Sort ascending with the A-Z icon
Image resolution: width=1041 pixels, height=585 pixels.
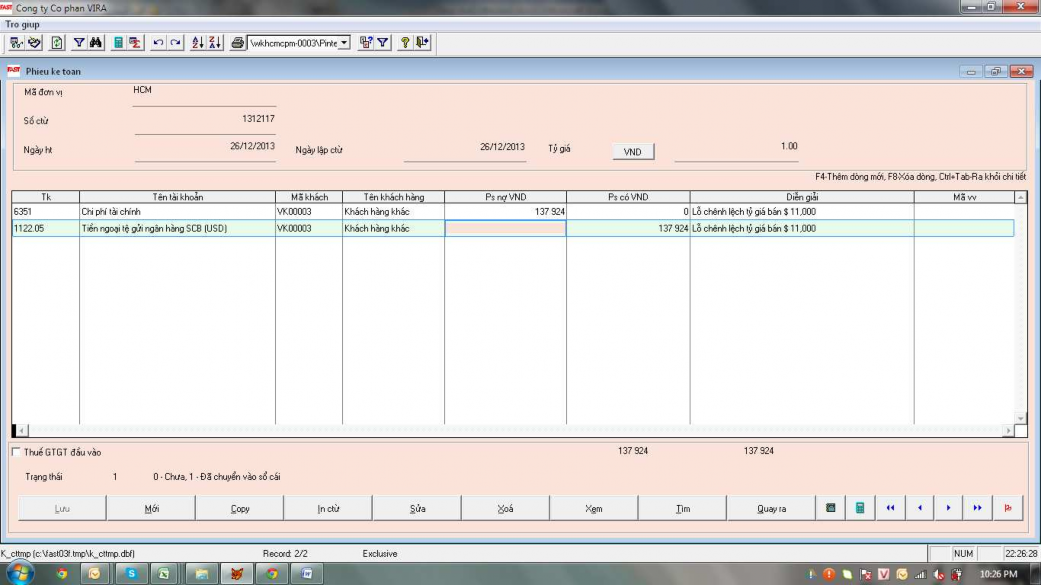(x=197, y=43)
